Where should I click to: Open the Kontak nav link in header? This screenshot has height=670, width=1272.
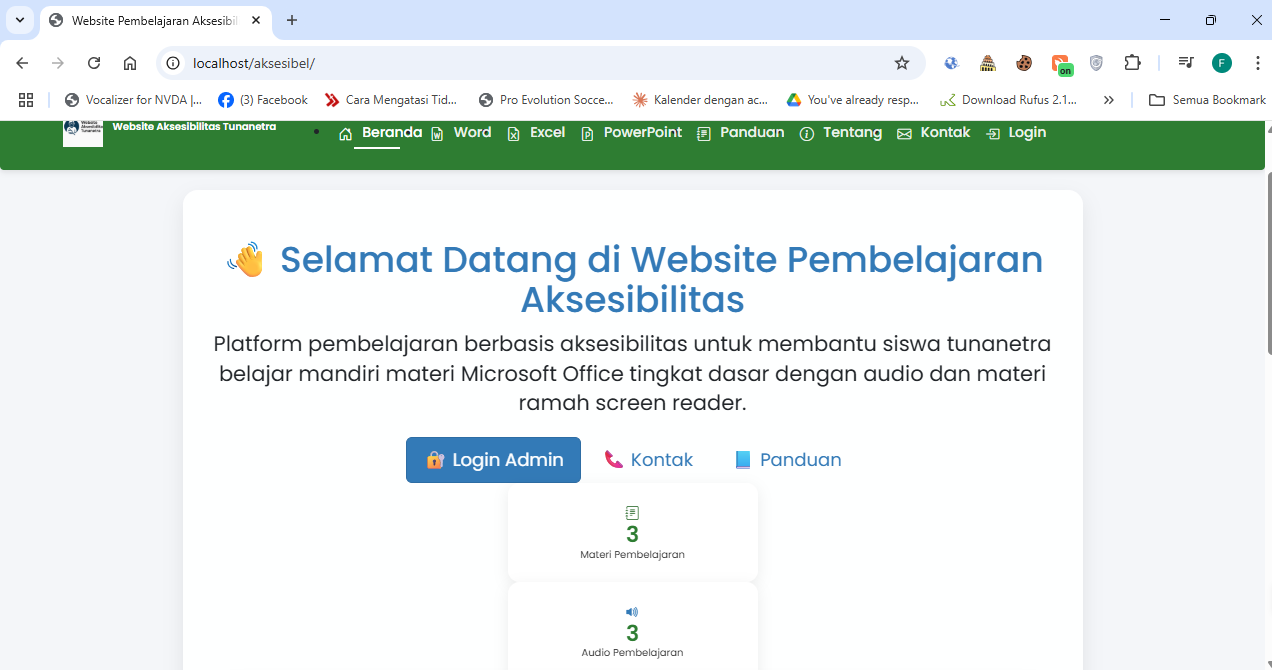[x=933, y=133]
